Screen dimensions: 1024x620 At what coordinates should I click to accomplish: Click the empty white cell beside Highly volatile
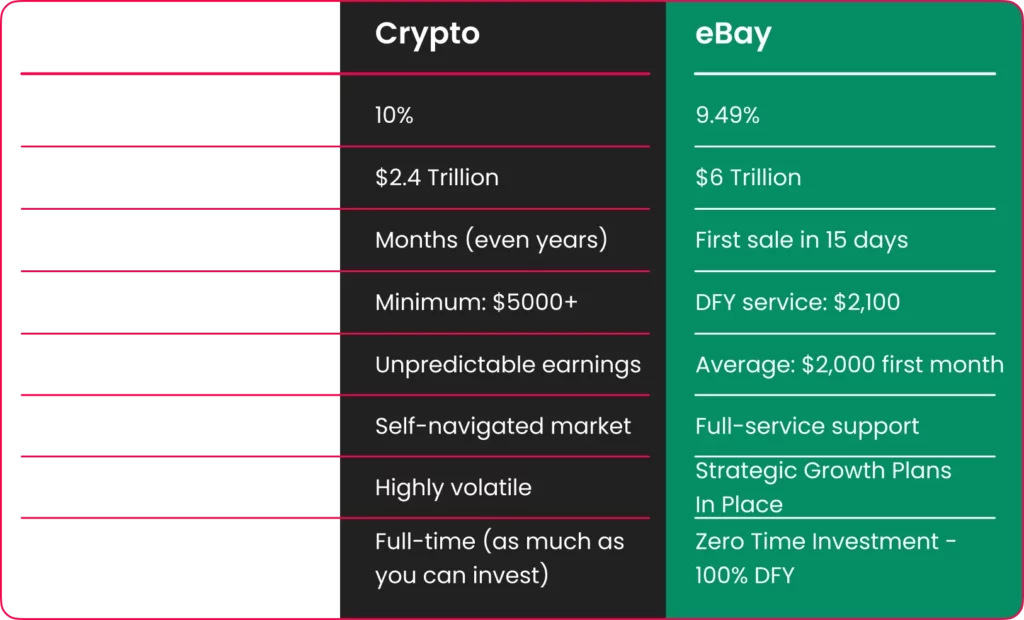(180, 487)
